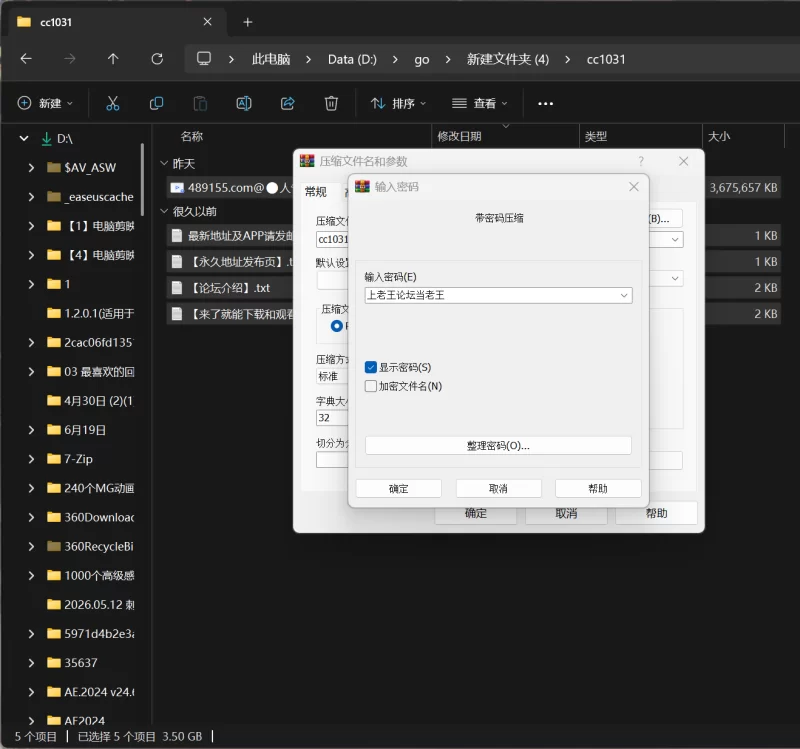Expand the 360Download folder node
800x749 pixels.
[32, 517]
